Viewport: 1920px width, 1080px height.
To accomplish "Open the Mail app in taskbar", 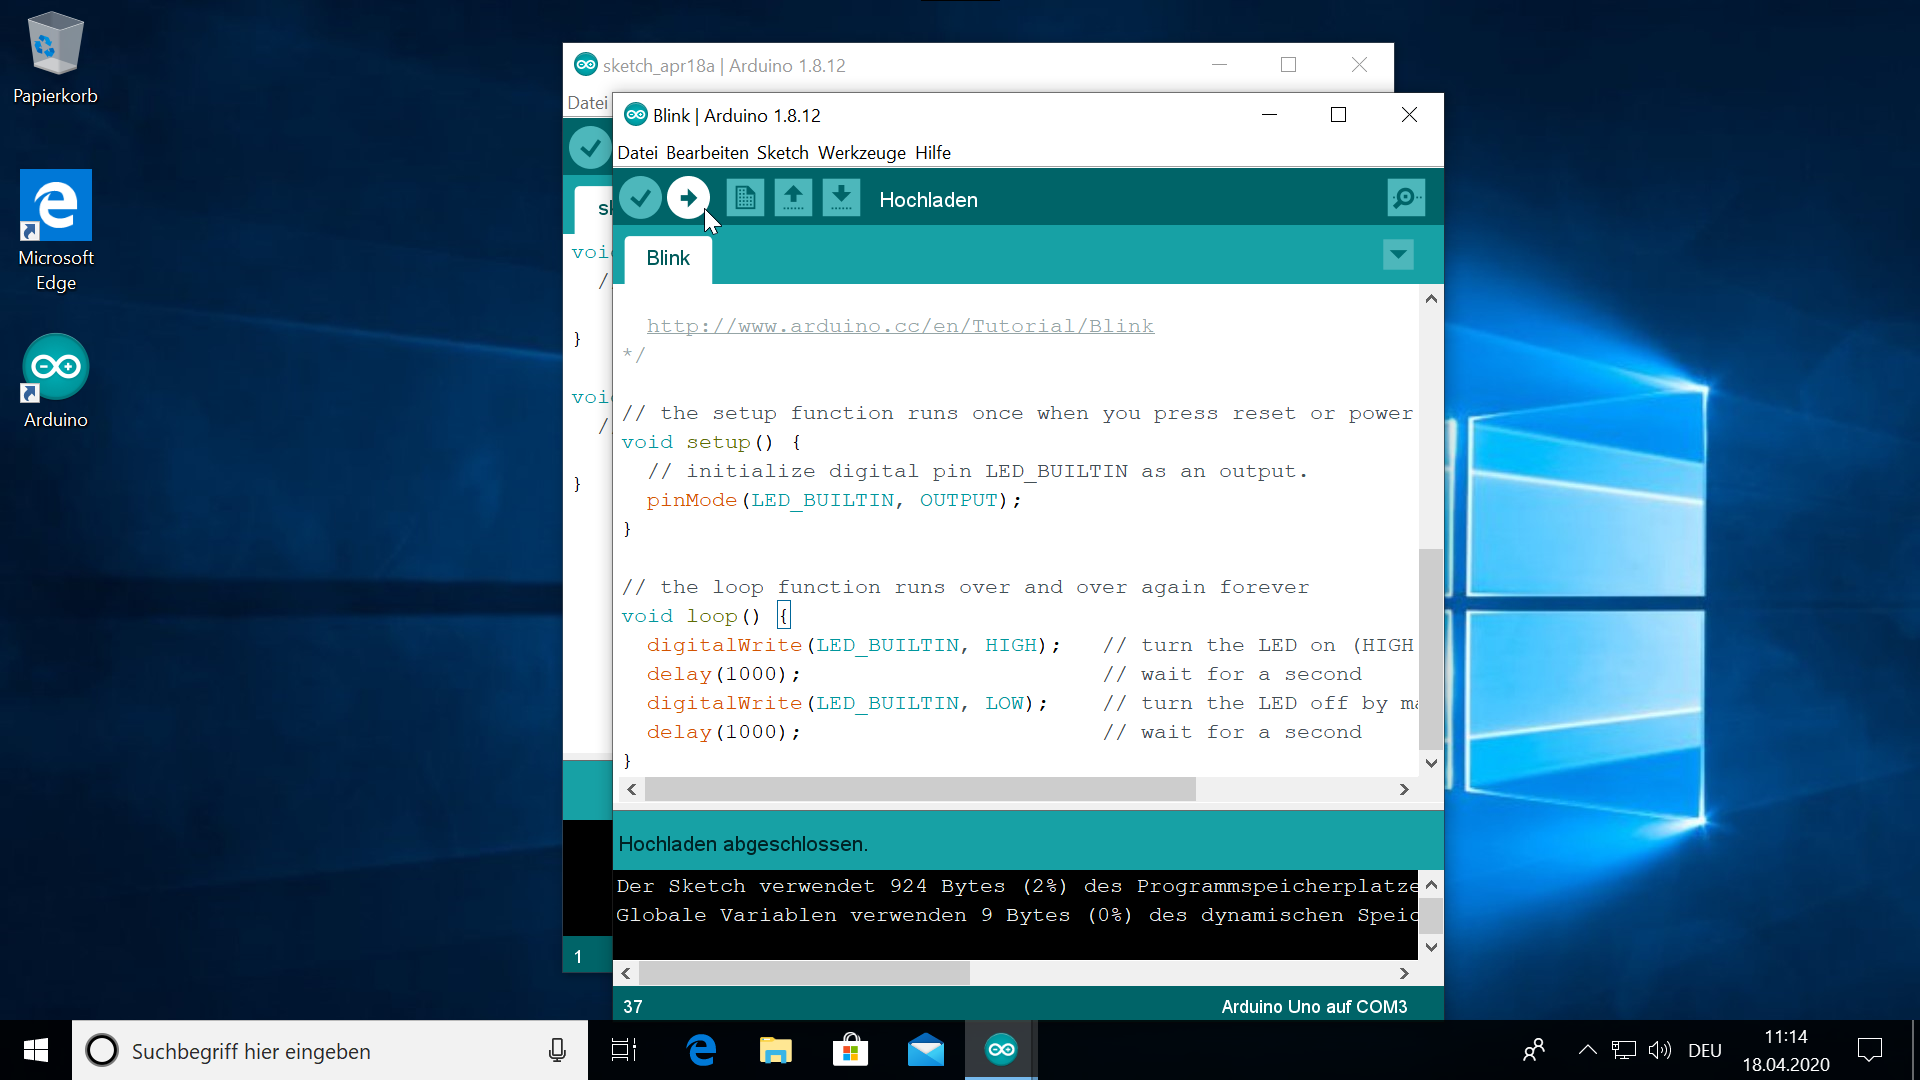I will (926, 1050).
